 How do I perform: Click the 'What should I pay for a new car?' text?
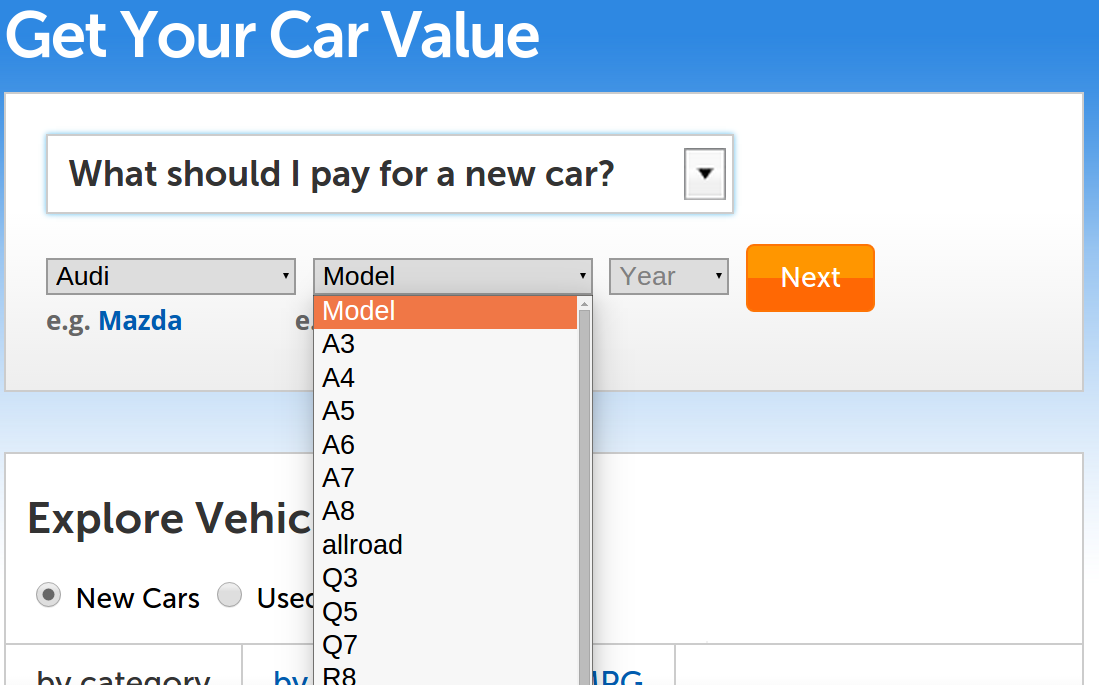341,174
